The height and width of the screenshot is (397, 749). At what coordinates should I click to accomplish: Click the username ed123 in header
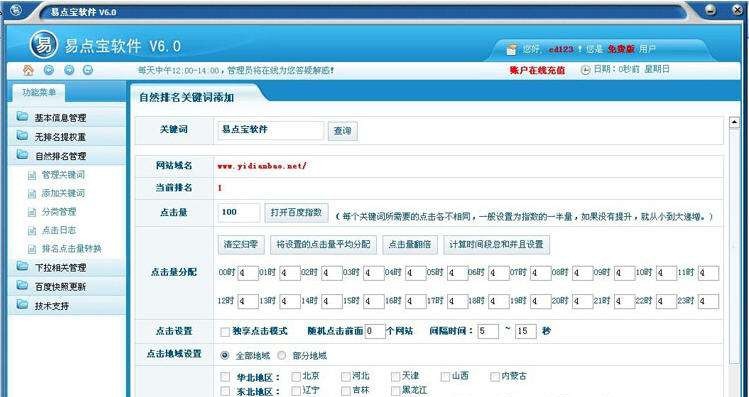[562, 49]
